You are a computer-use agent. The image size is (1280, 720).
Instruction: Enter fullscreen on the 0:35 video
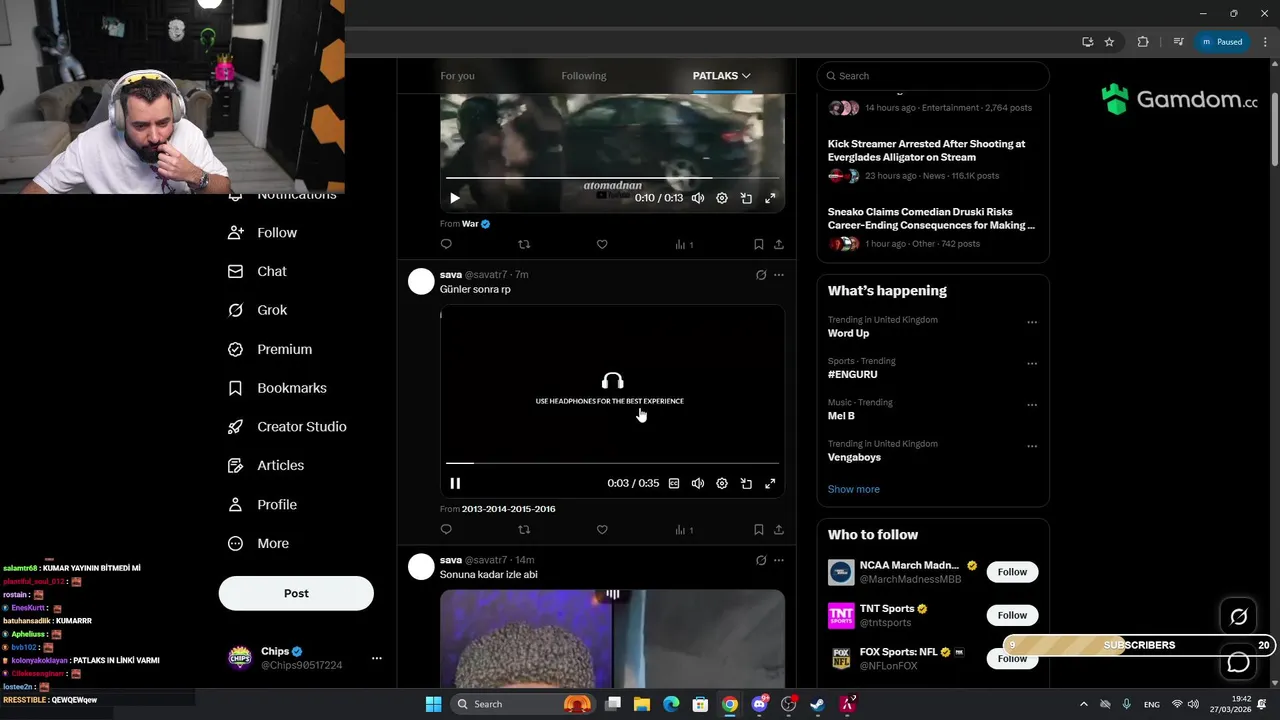coord(770,484)
